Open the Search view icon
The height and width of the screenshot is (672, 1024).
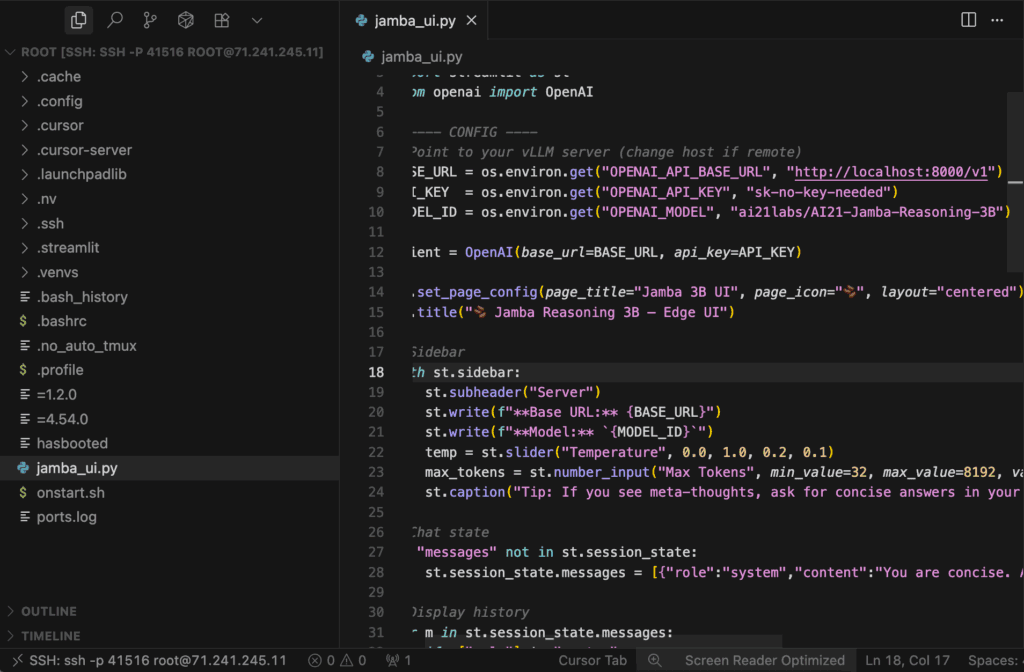click(115, 20)
